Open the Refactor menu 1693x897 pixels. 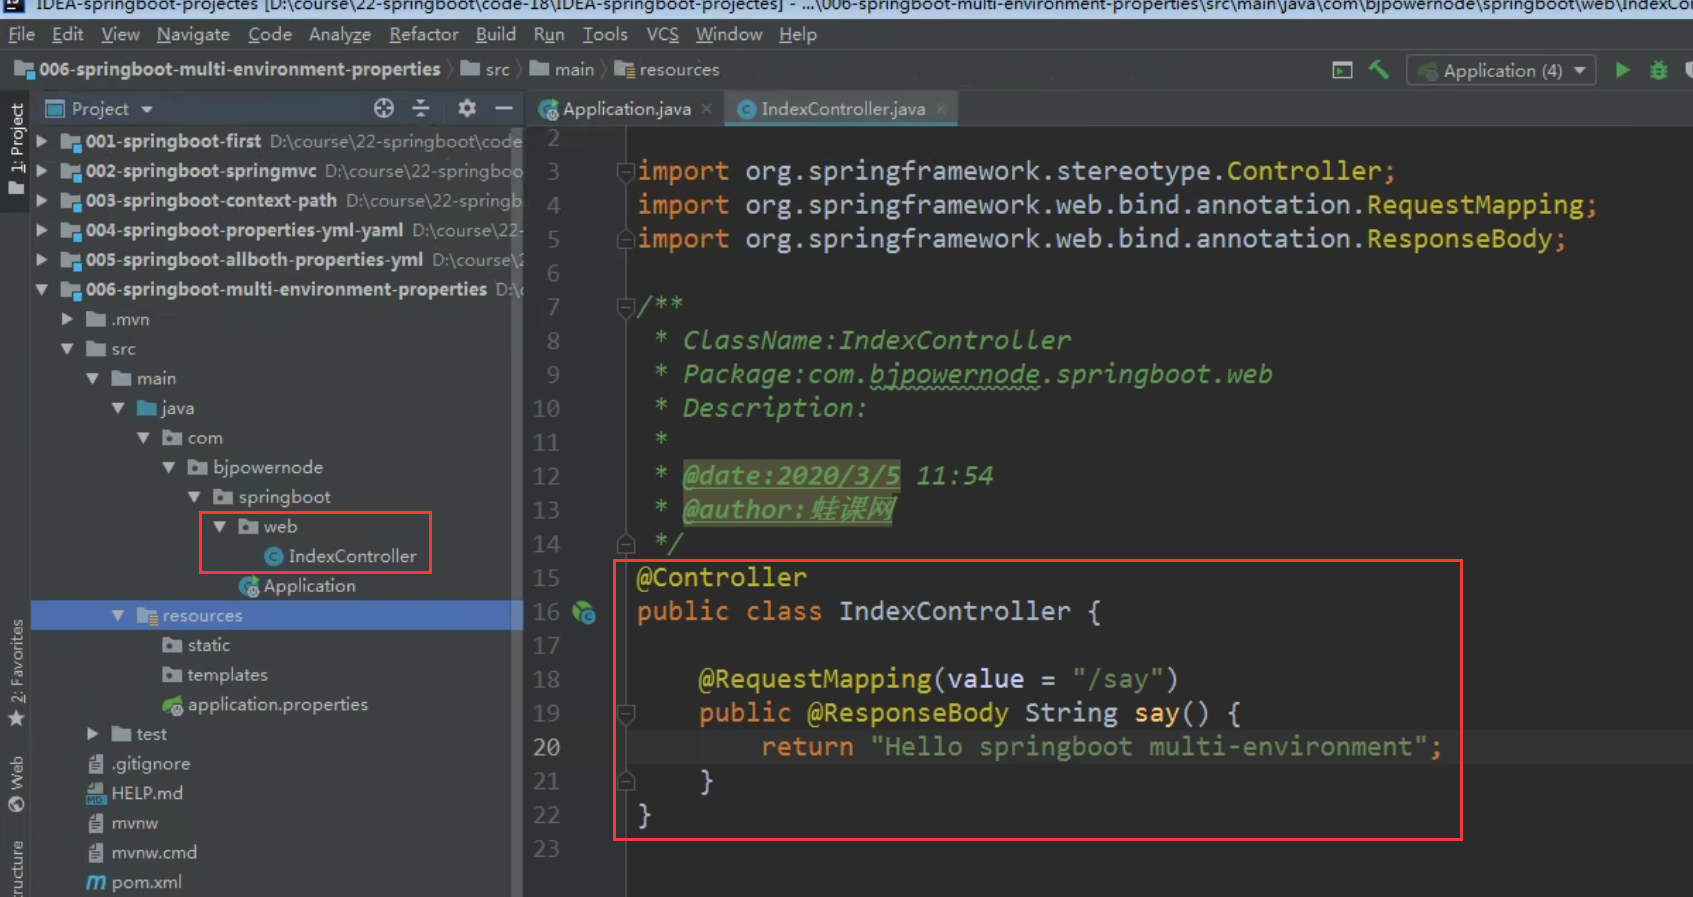(424, 34)
